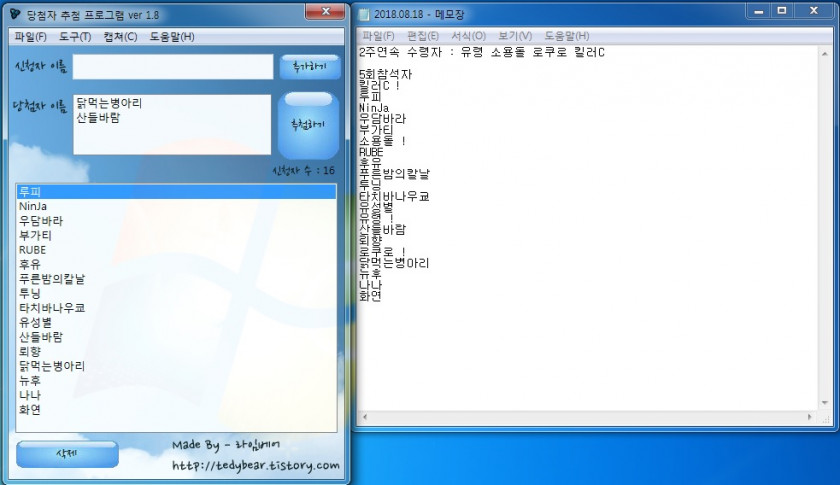840x485 pixels.
Task: Click Notepad scrollbar up arrow
Action: 824,52
